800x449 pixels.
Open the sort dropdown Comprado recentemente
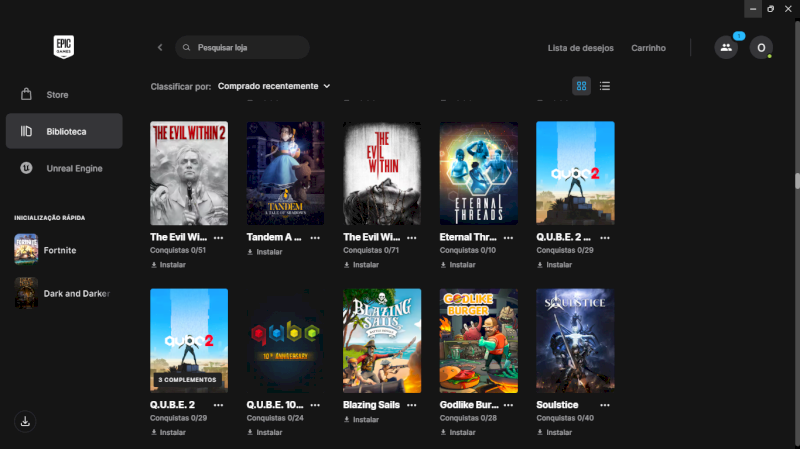click(274, 86)
